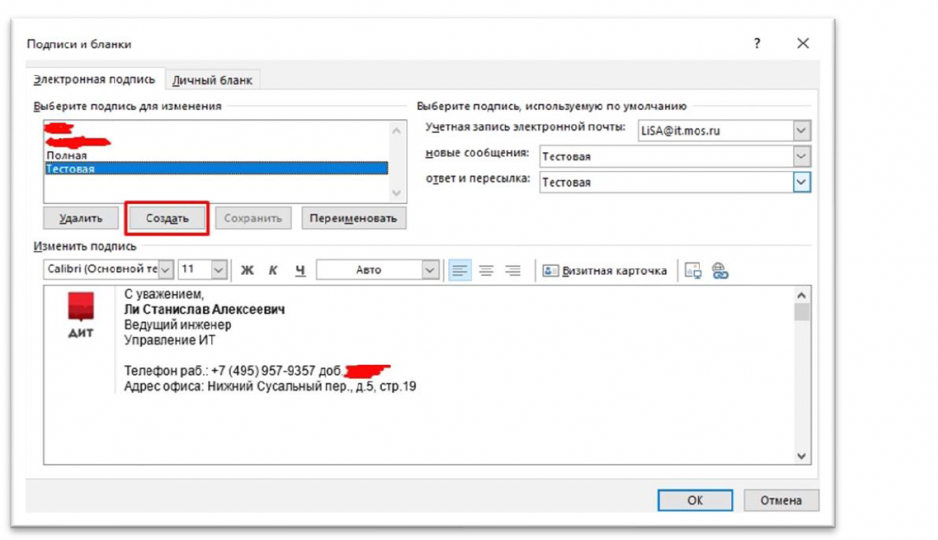Insert a business card via Визитная карточка
This screenshot has height=540, width=938.
coord(605,270)
